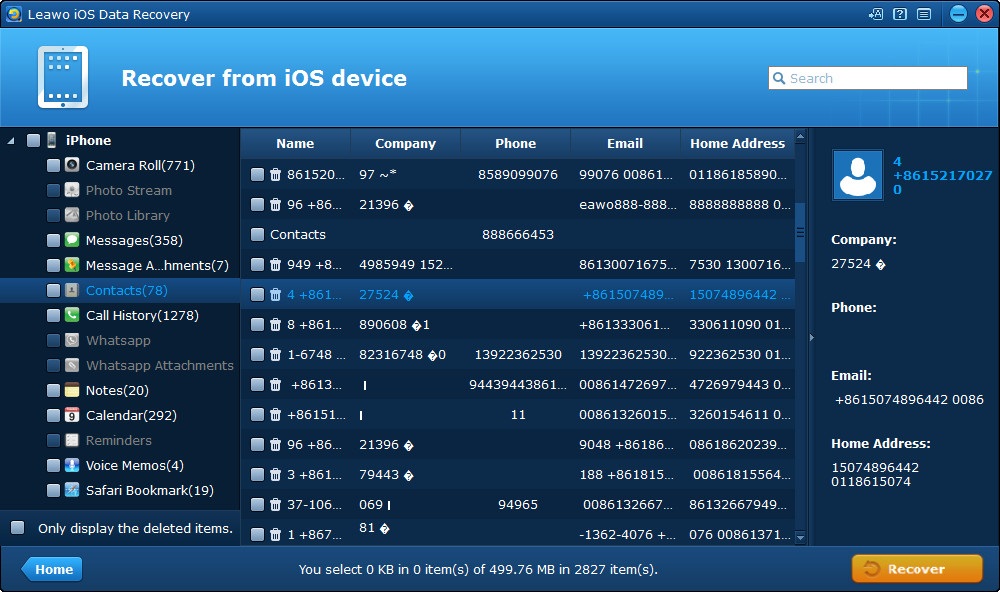Screen dimensions: 1000x592
Task: Click scrollbar up arrow of contacts list
Action: point(800,136)
